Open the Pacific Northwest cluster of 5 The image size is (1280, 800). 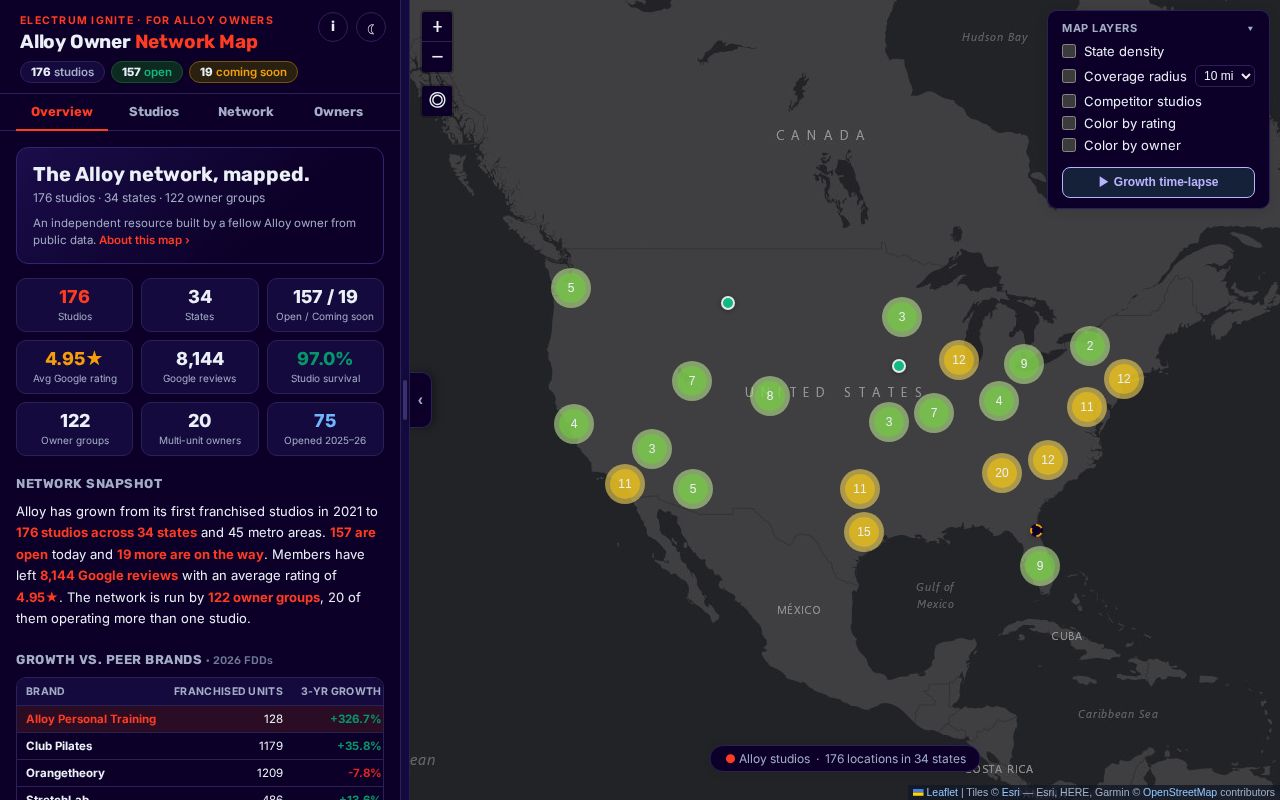[571, 288]
